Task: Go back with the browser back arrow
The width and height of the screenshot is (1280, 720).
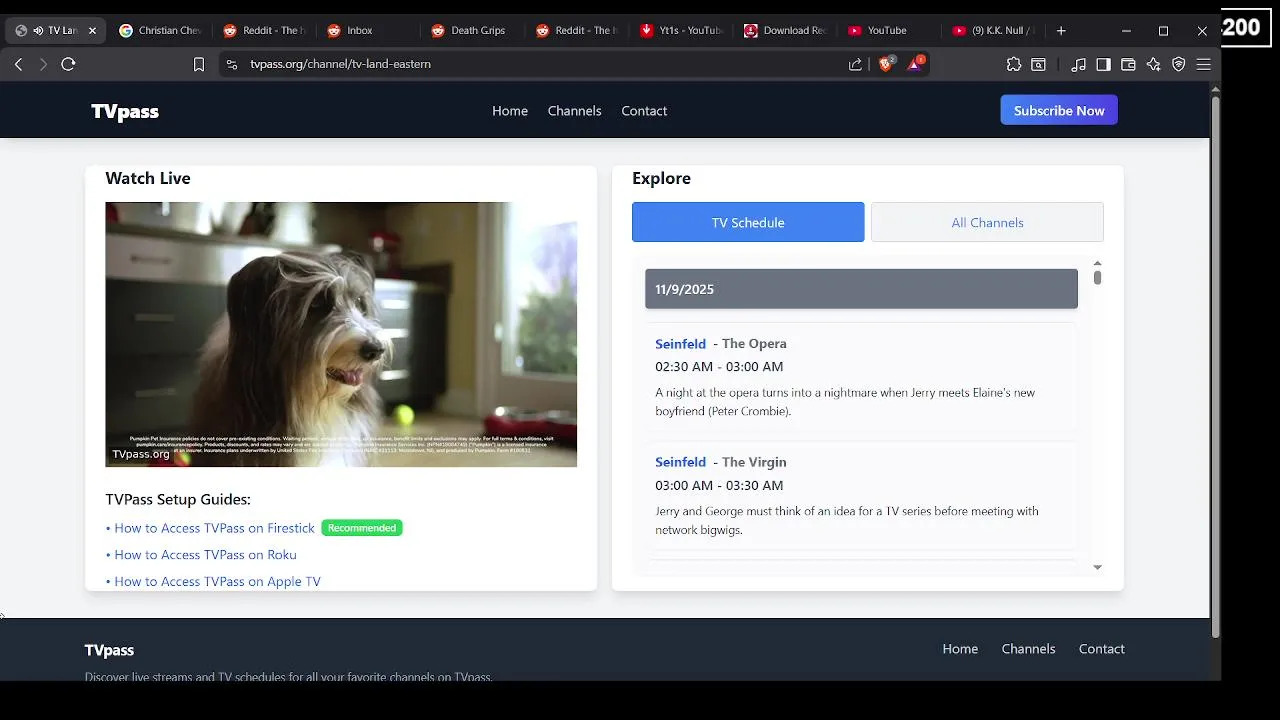Action: click(18, 64)
